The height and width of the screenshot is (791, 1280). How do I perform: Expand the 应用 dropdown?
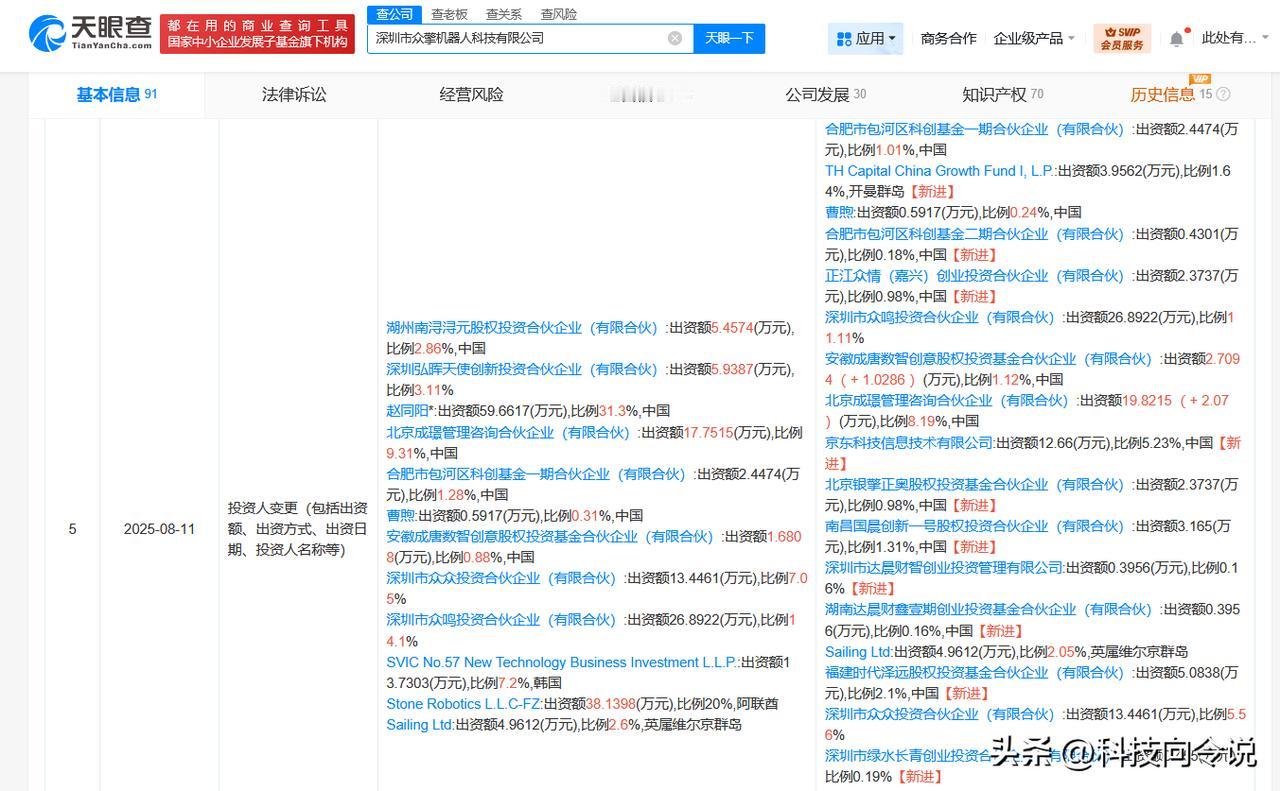point(866,38)
